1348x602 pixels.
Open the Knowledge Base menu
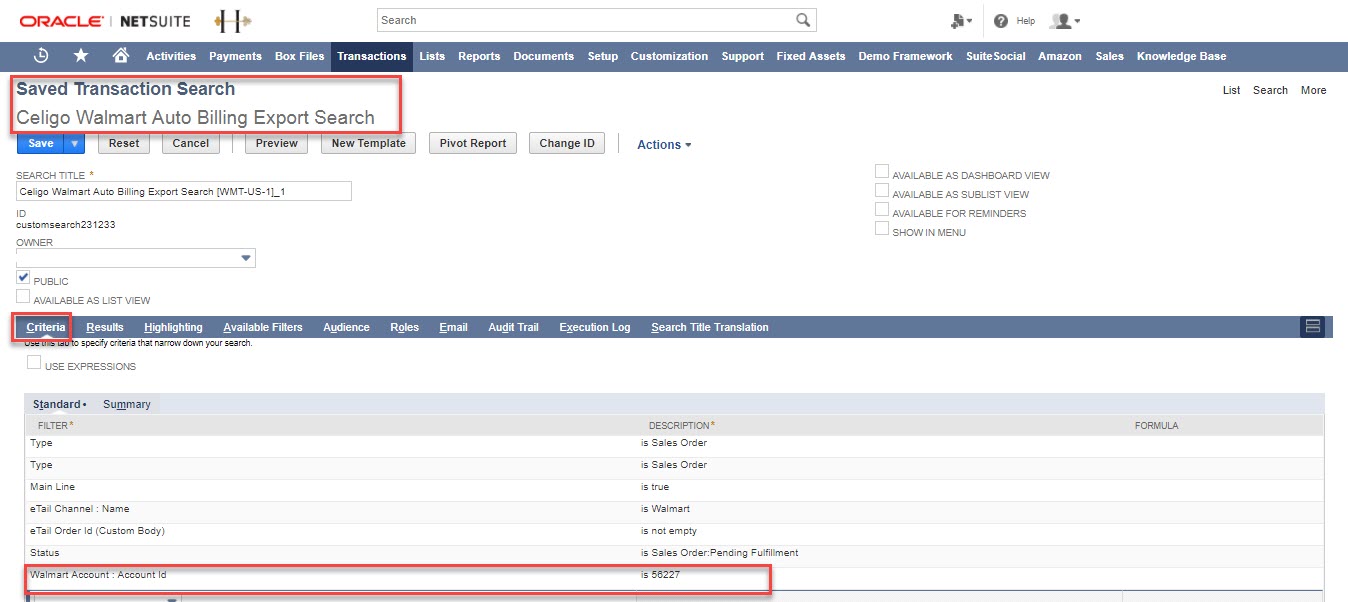pyautogui.click(x=1181, y=56)
